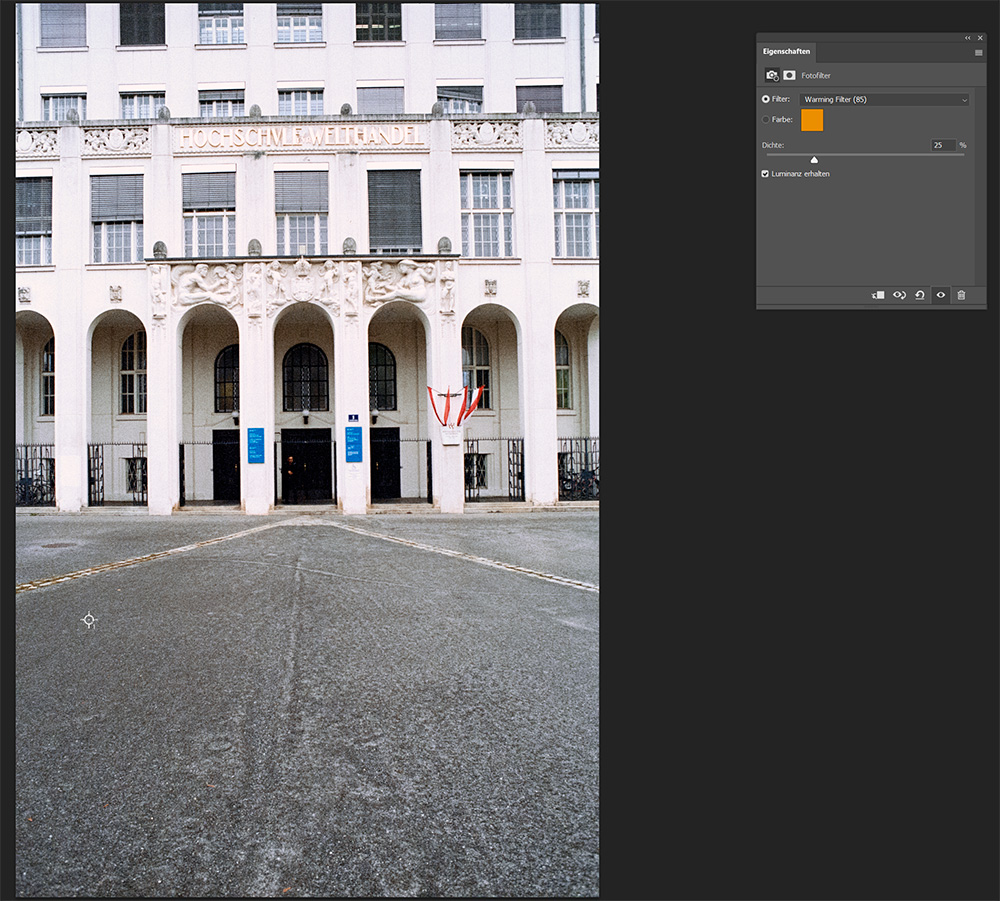Image resolution: width=1000 pixels, height=901 pixels.
Task: Click the Dichte slider handle
Action: (814, 159)
